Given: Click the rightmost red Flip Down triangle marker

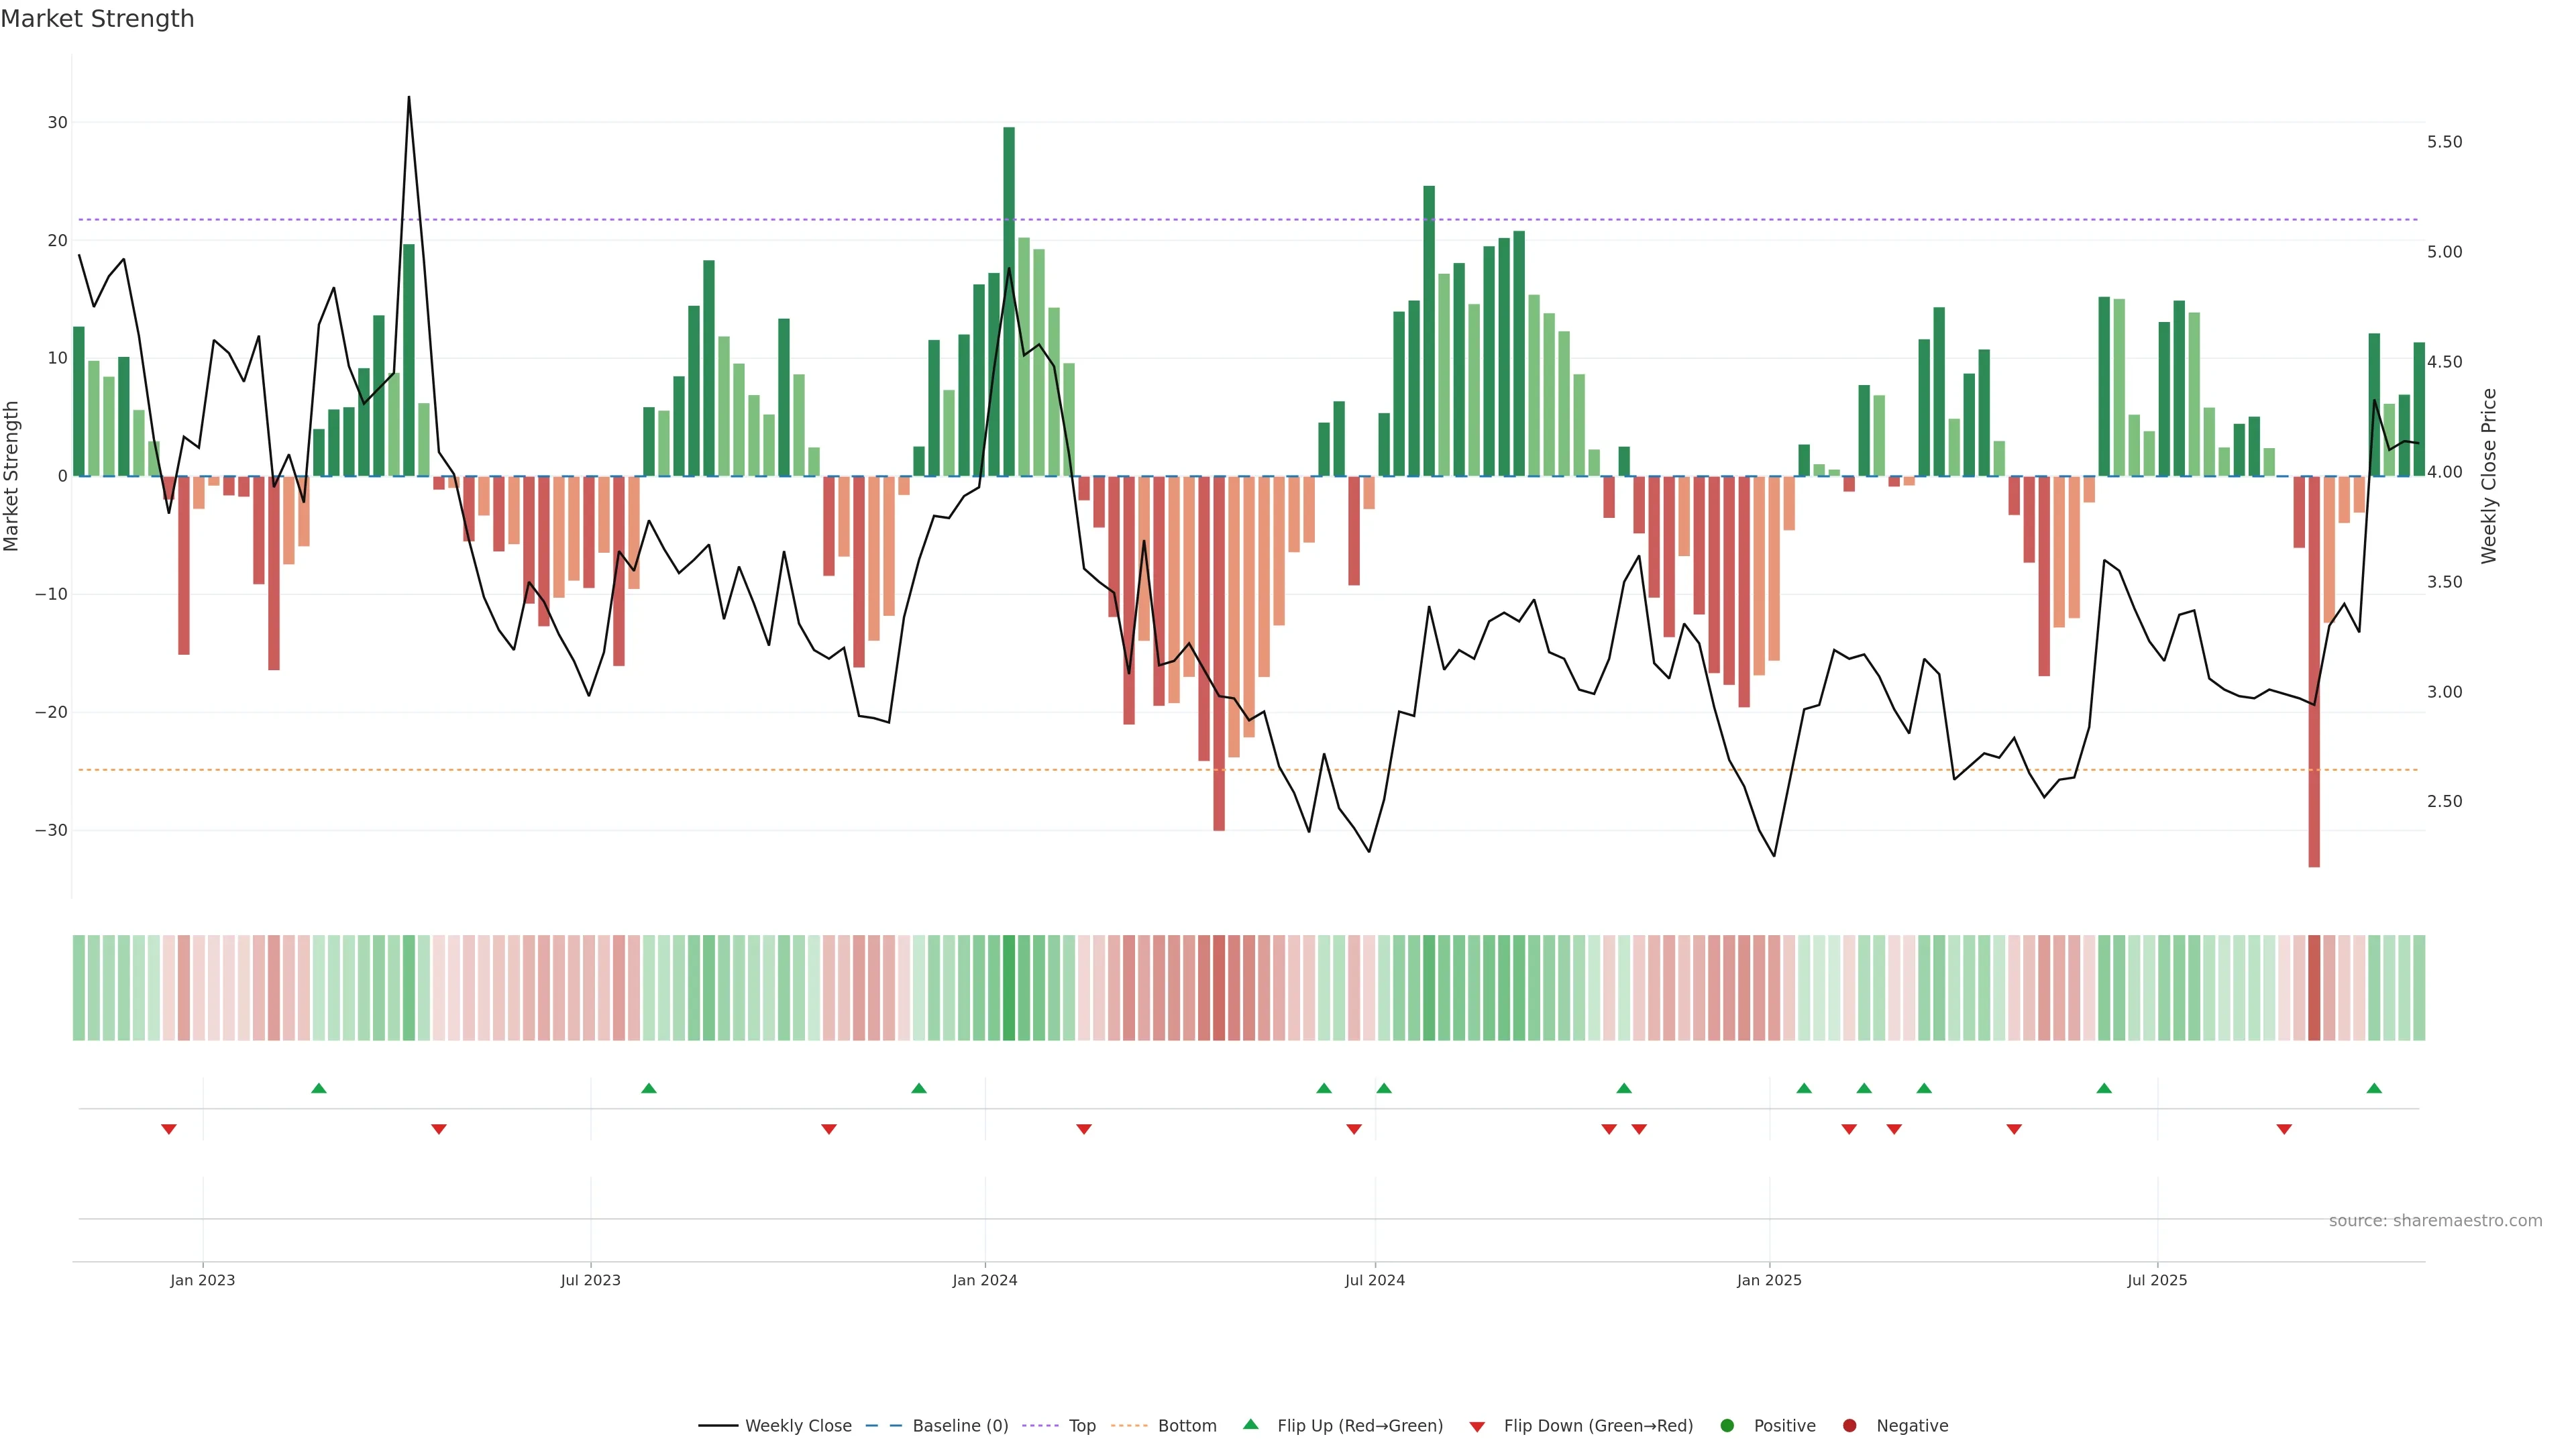Looking at the screenshot, I should point(2284,1129).
